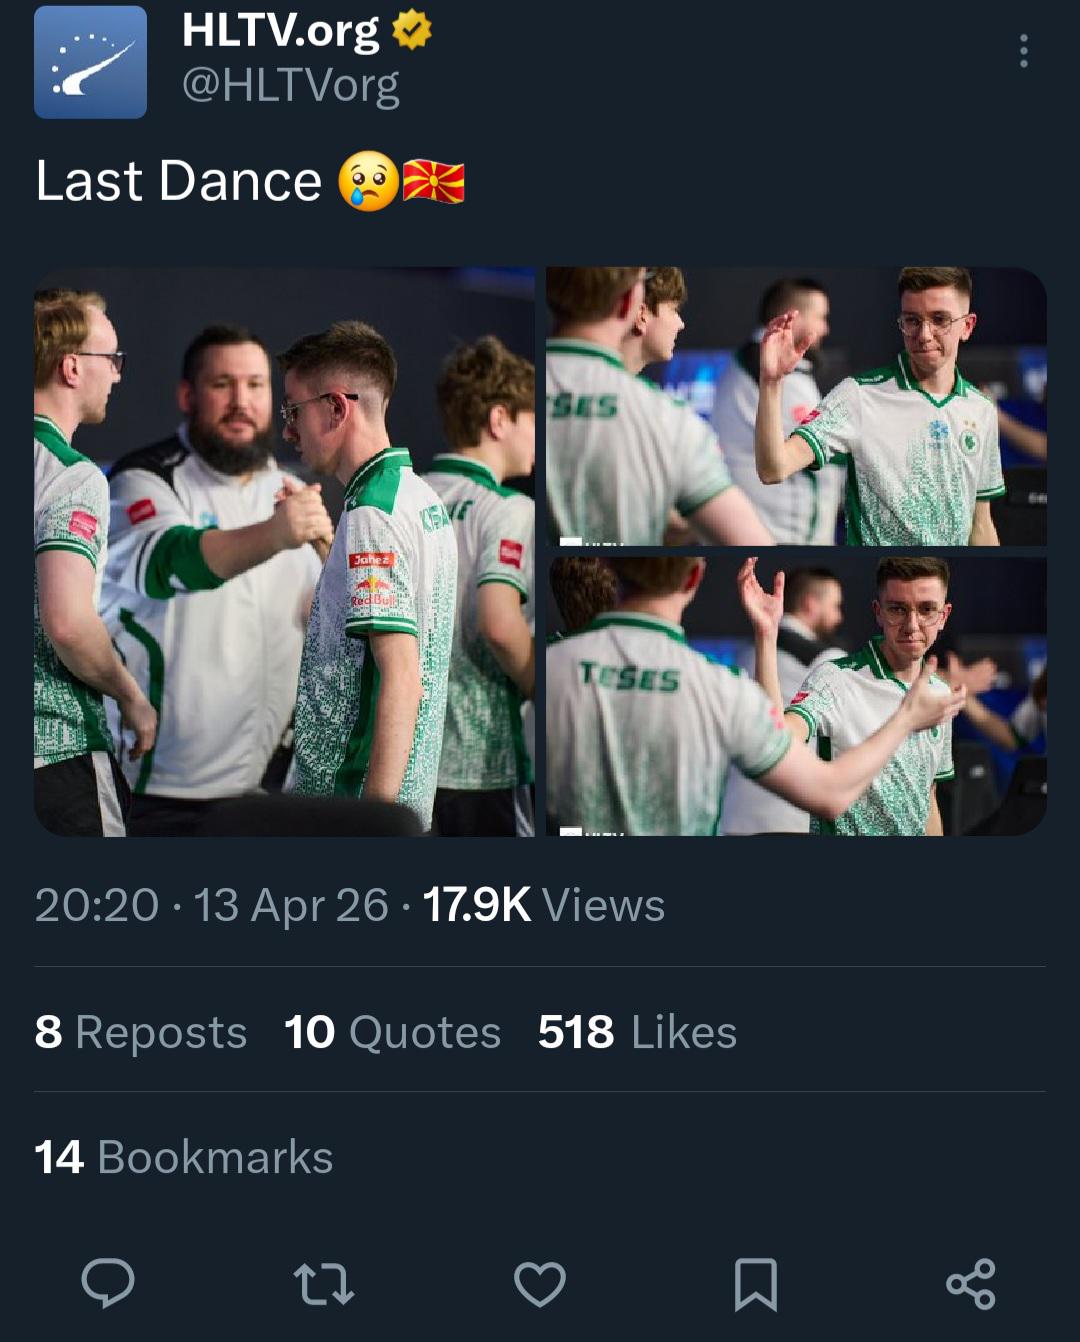Image resolution: width=1080 pixels, height=1342 pixels.
Task: View the 8 Reposts list
Action: [x=140, y=1032]
